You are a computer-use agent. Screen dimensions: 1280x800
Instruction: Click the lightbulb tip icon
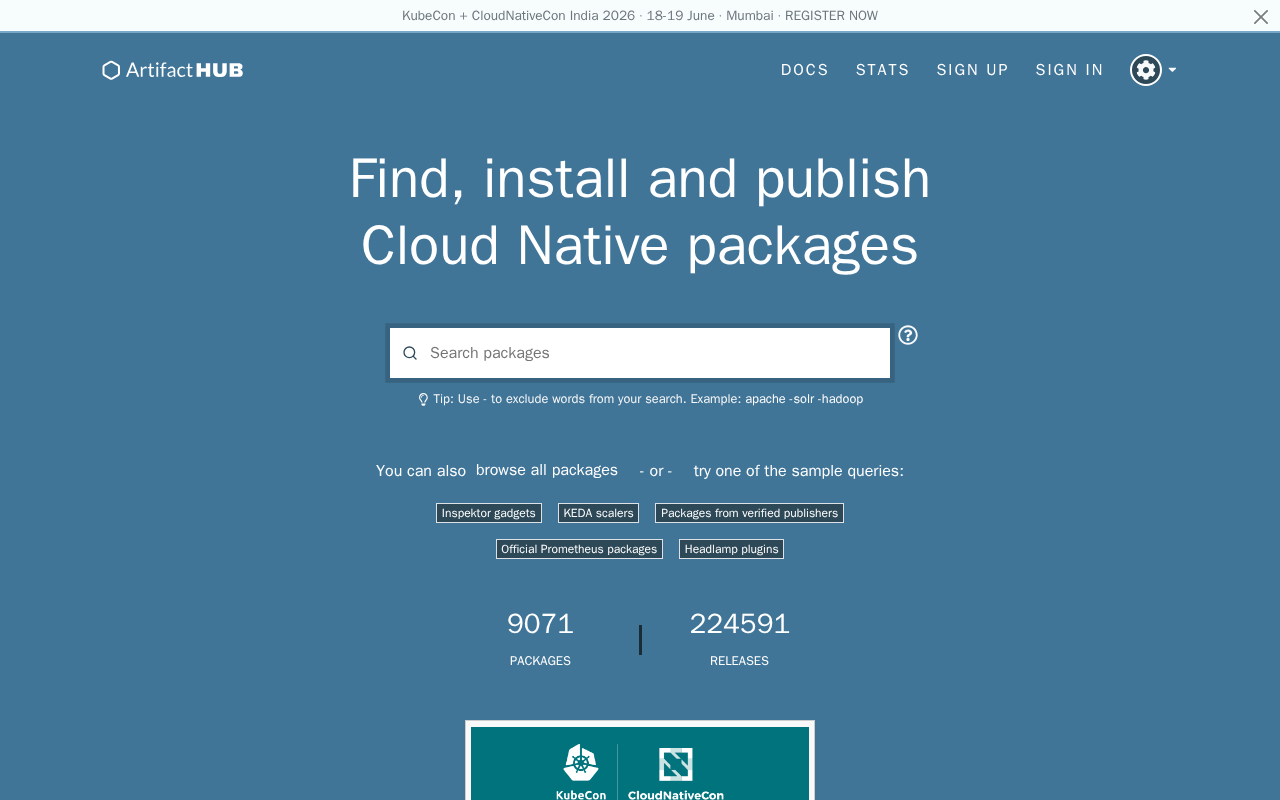[423, 399]
